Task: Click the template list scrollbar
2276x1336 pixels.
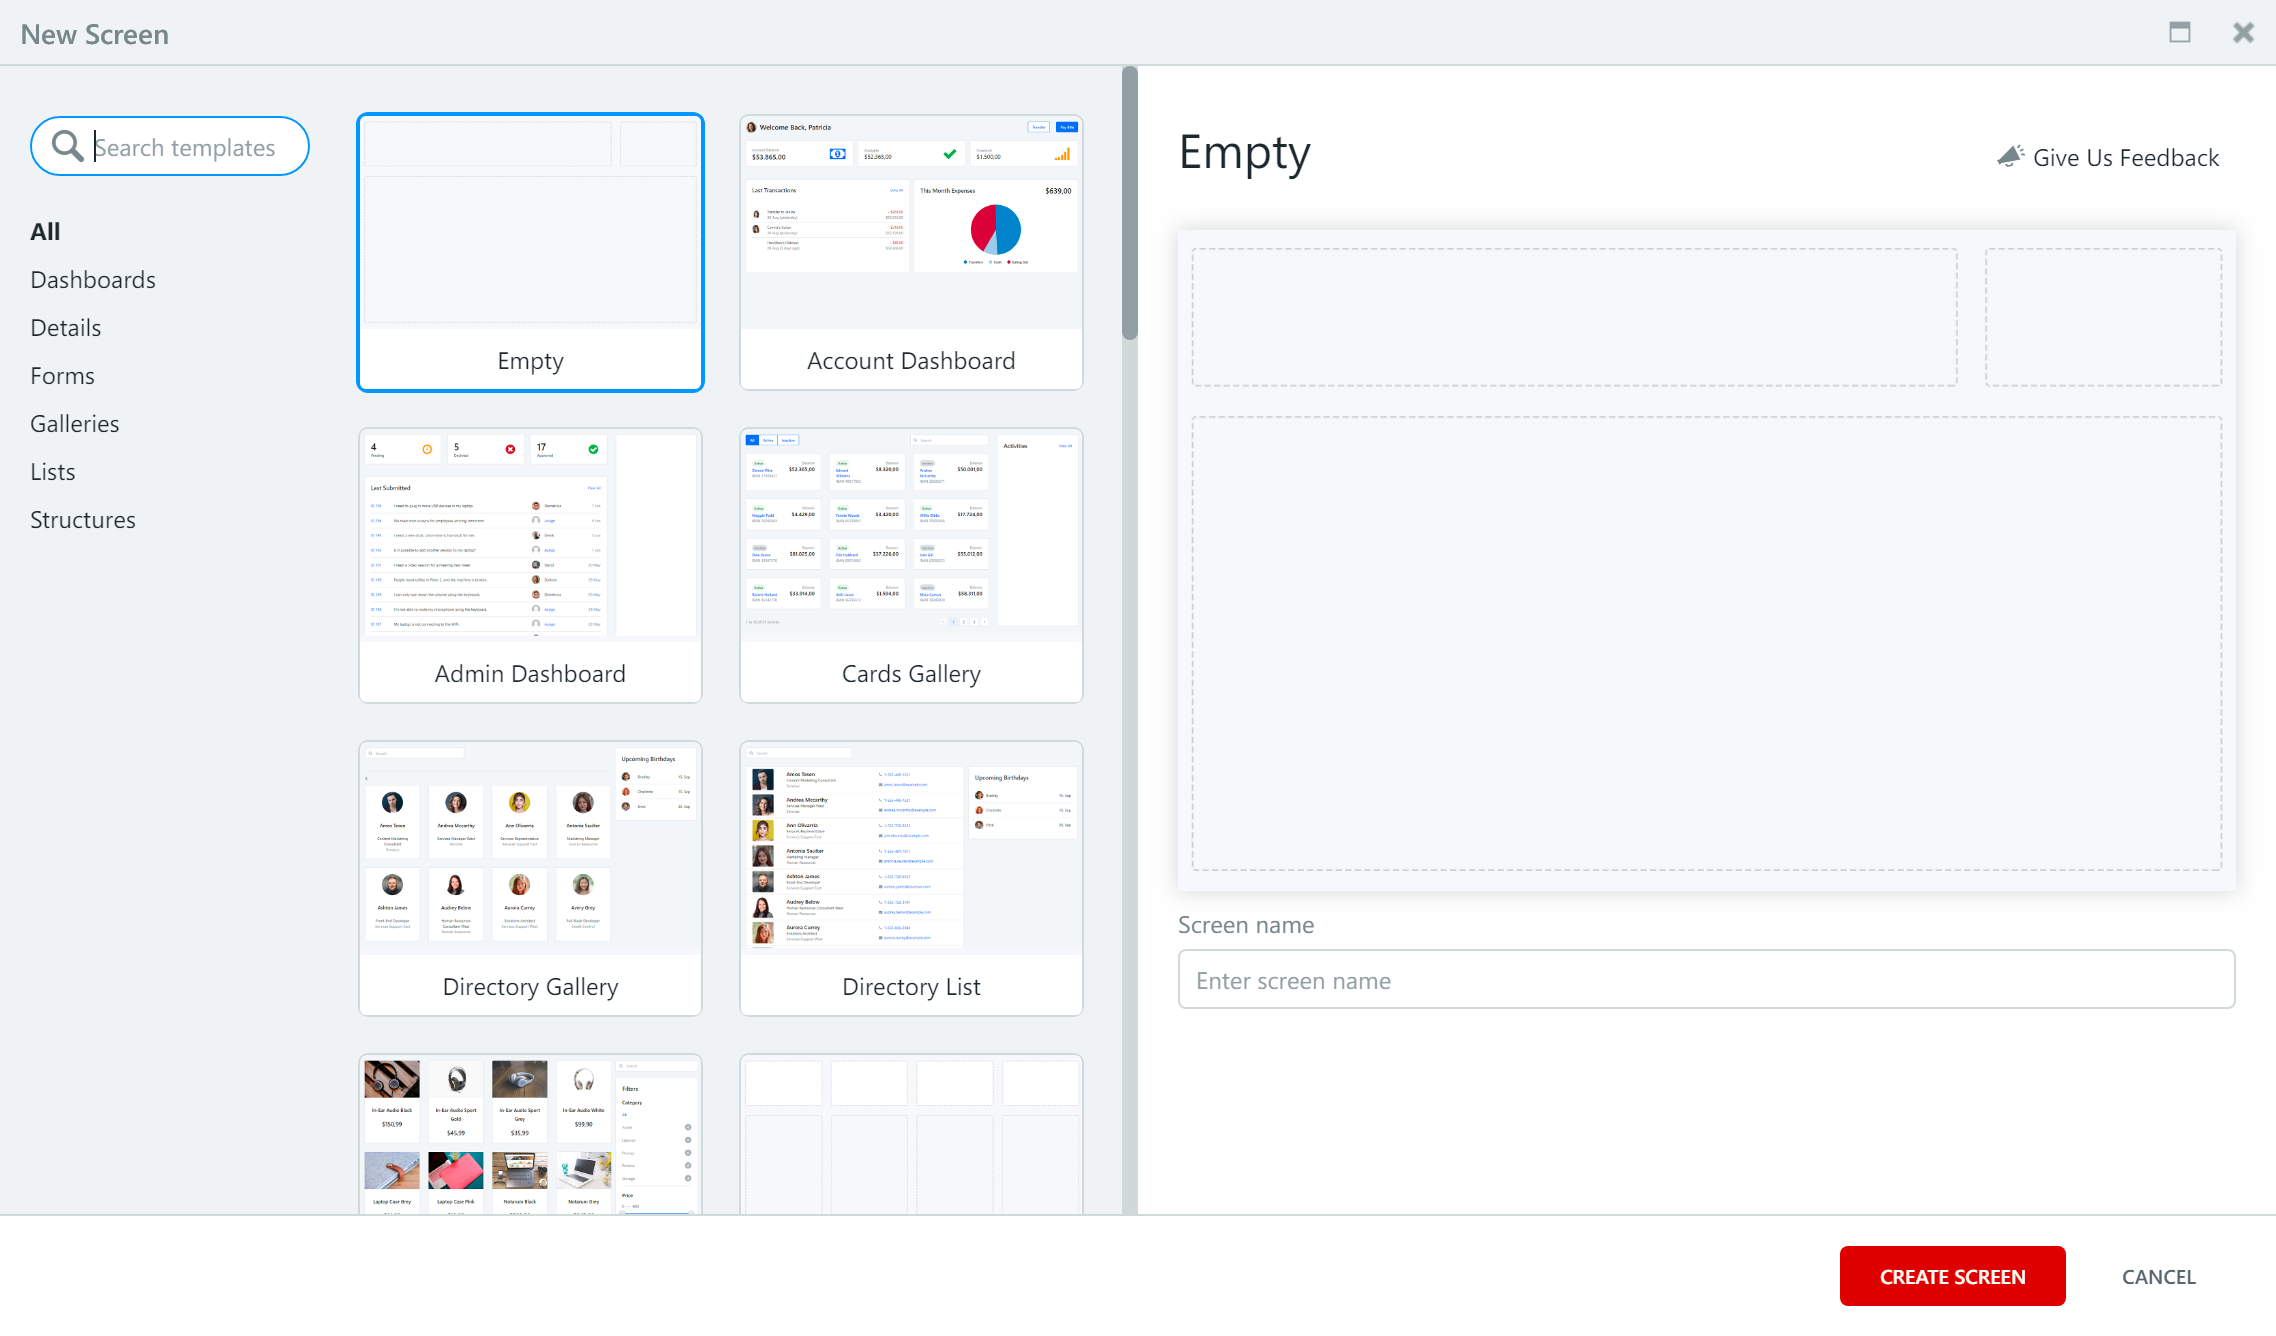Action: click(1130, 204)
